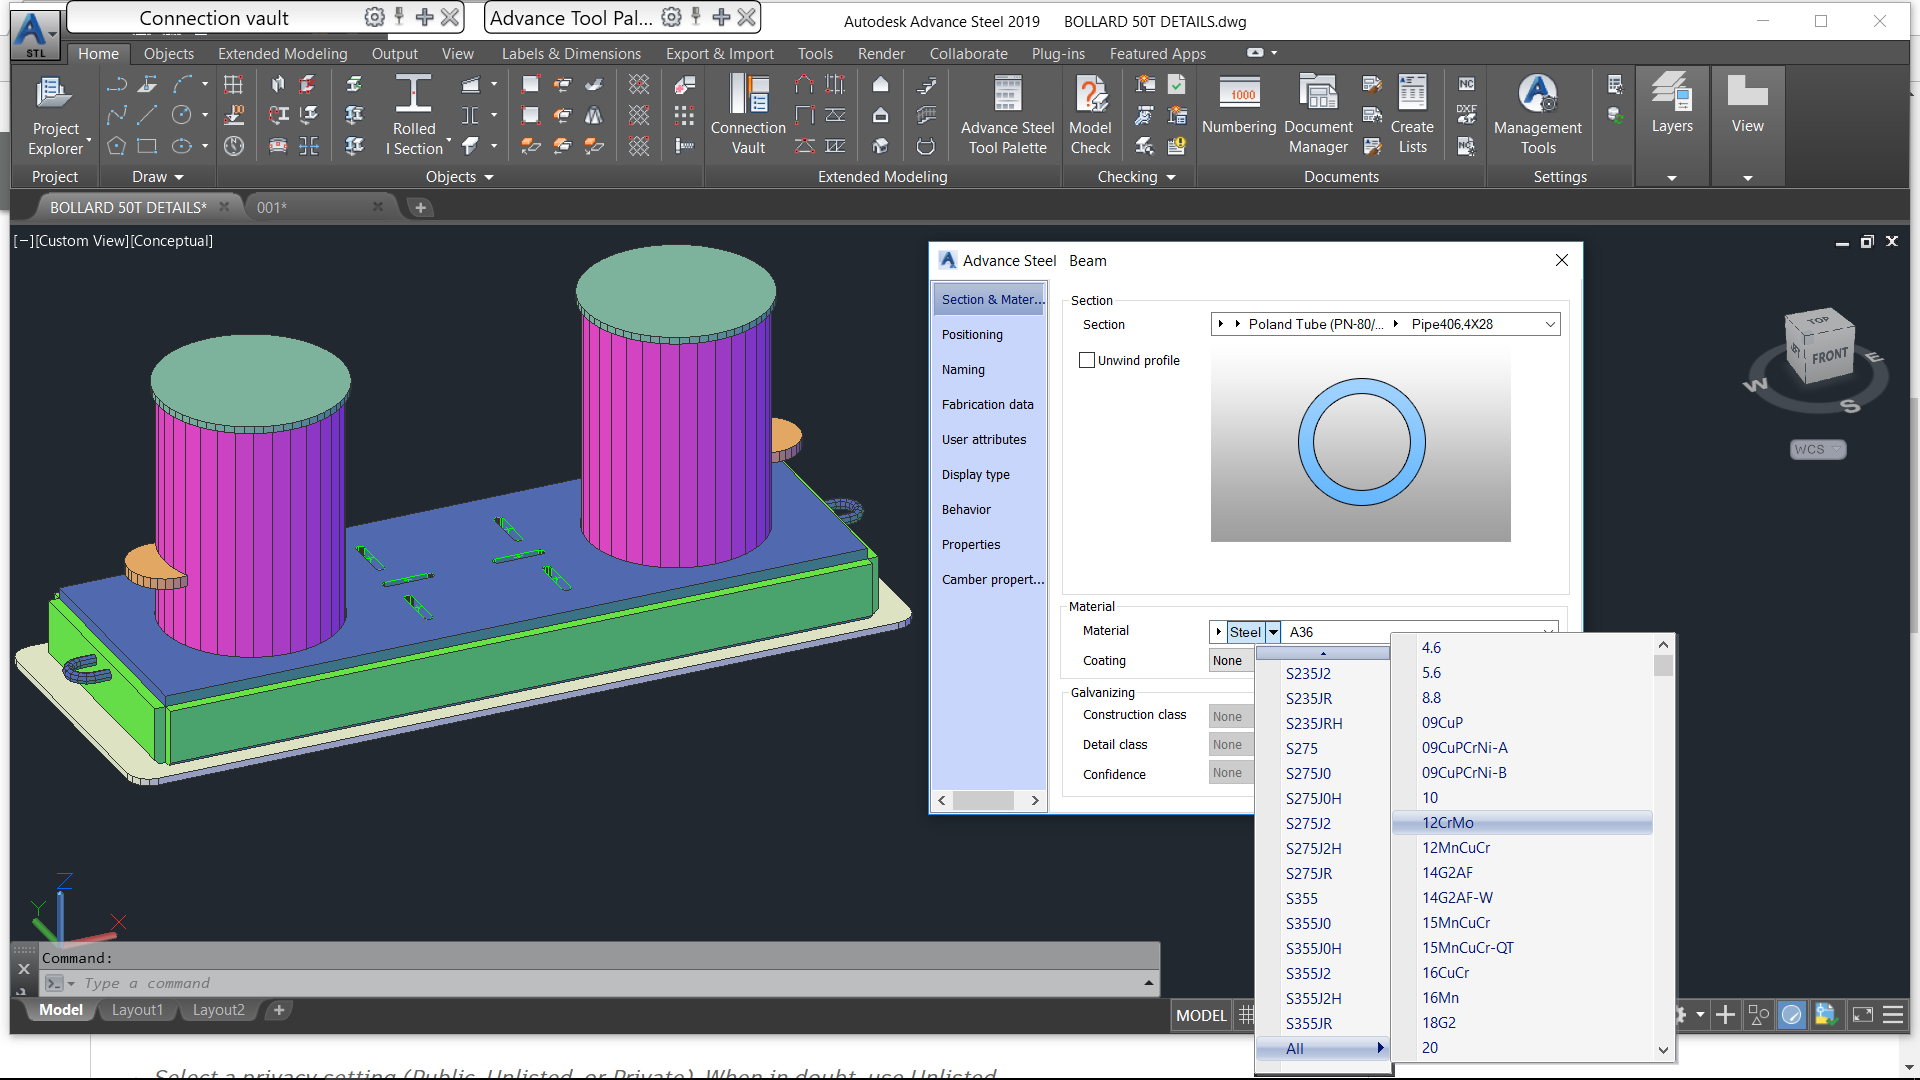Open the Numbering tool
The image size is (1920, 1080).
[1239, 106]
